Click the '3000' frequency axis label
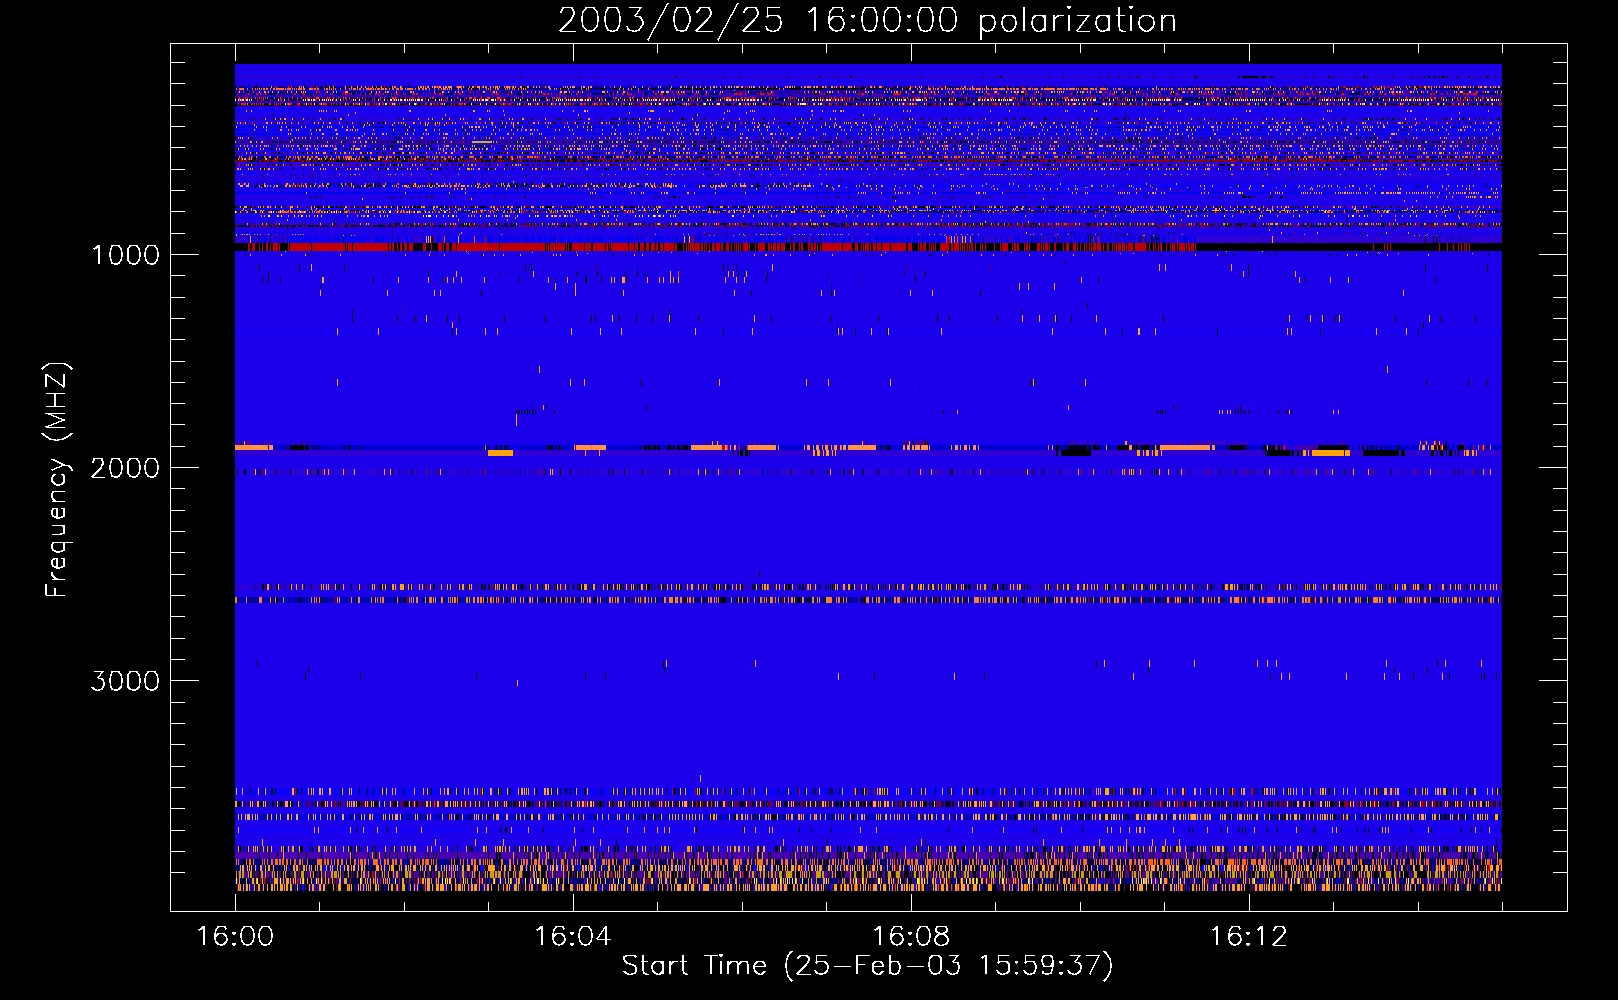 [x=125, y=681]
